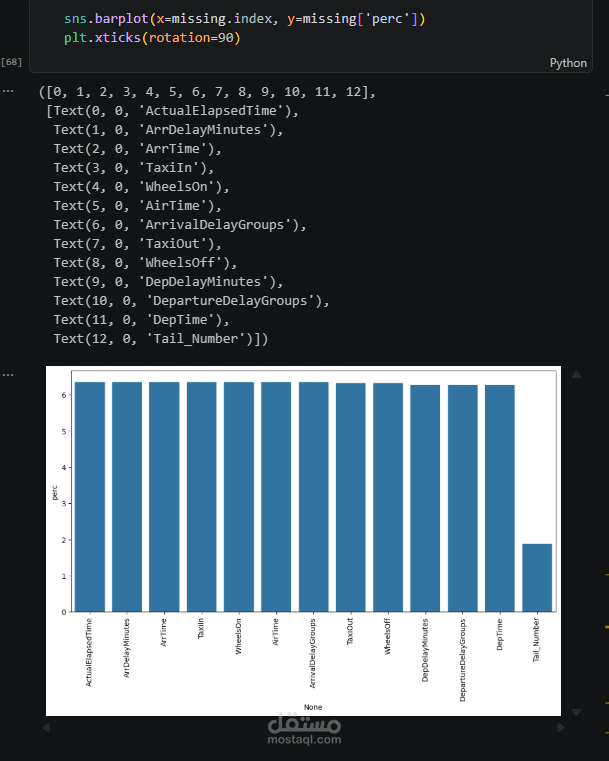609x761 pixels.
Task: Click the up scroll arrow beside the chart
Action: (x=576, y=375)
